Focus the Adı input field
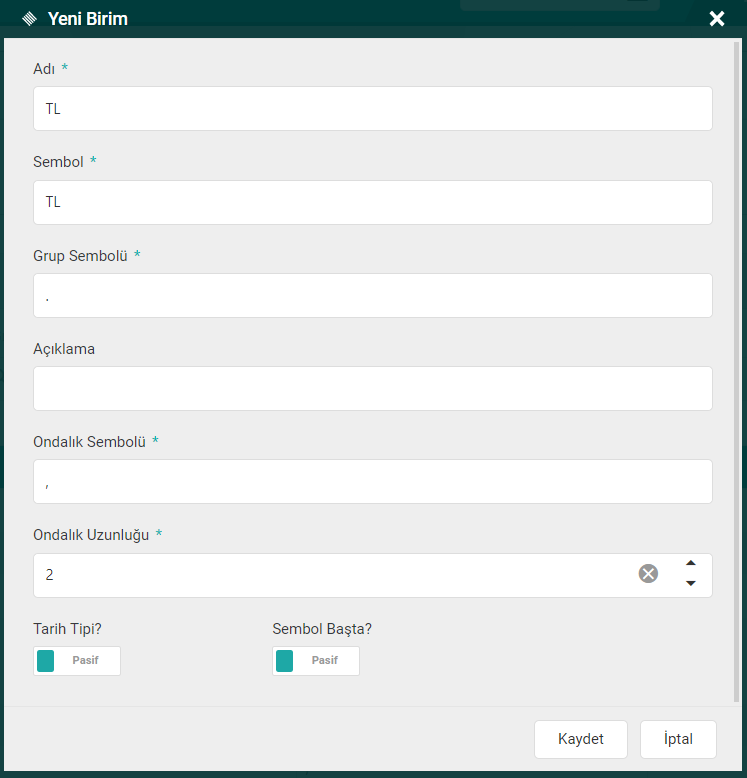747x778 pixels. (372, 108)
